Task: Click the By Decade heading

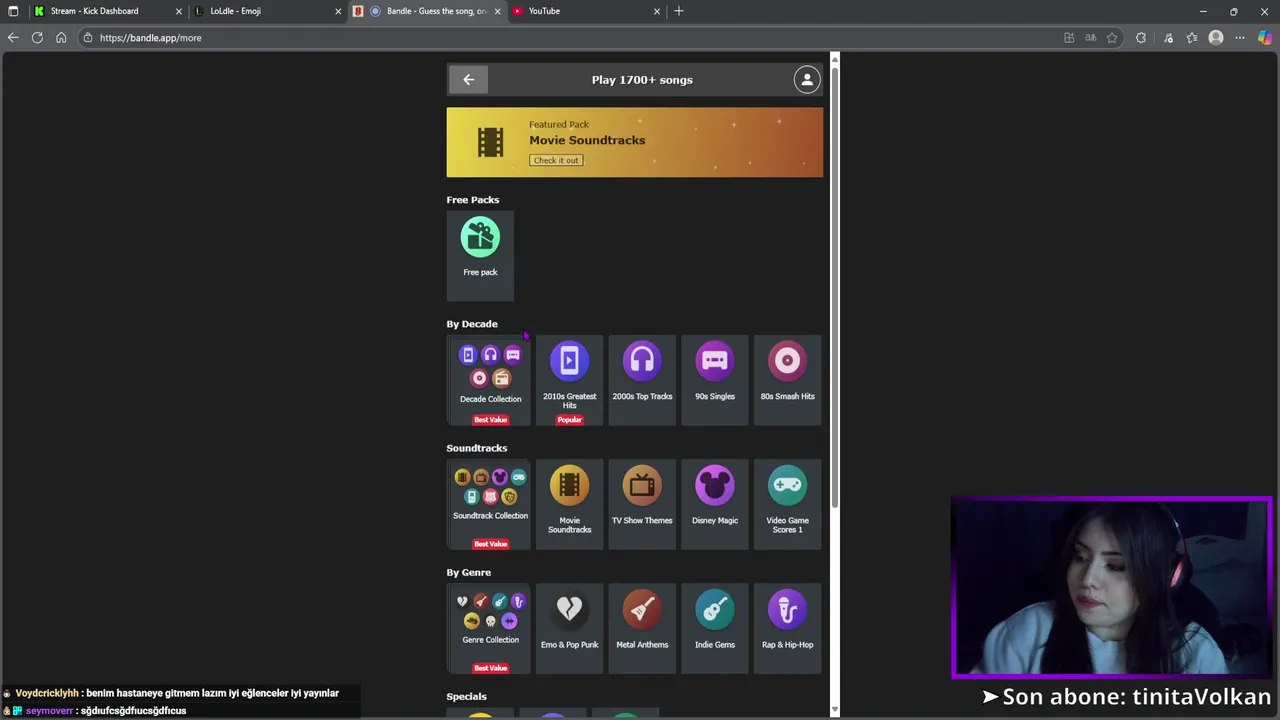Action: click(472, 324)
